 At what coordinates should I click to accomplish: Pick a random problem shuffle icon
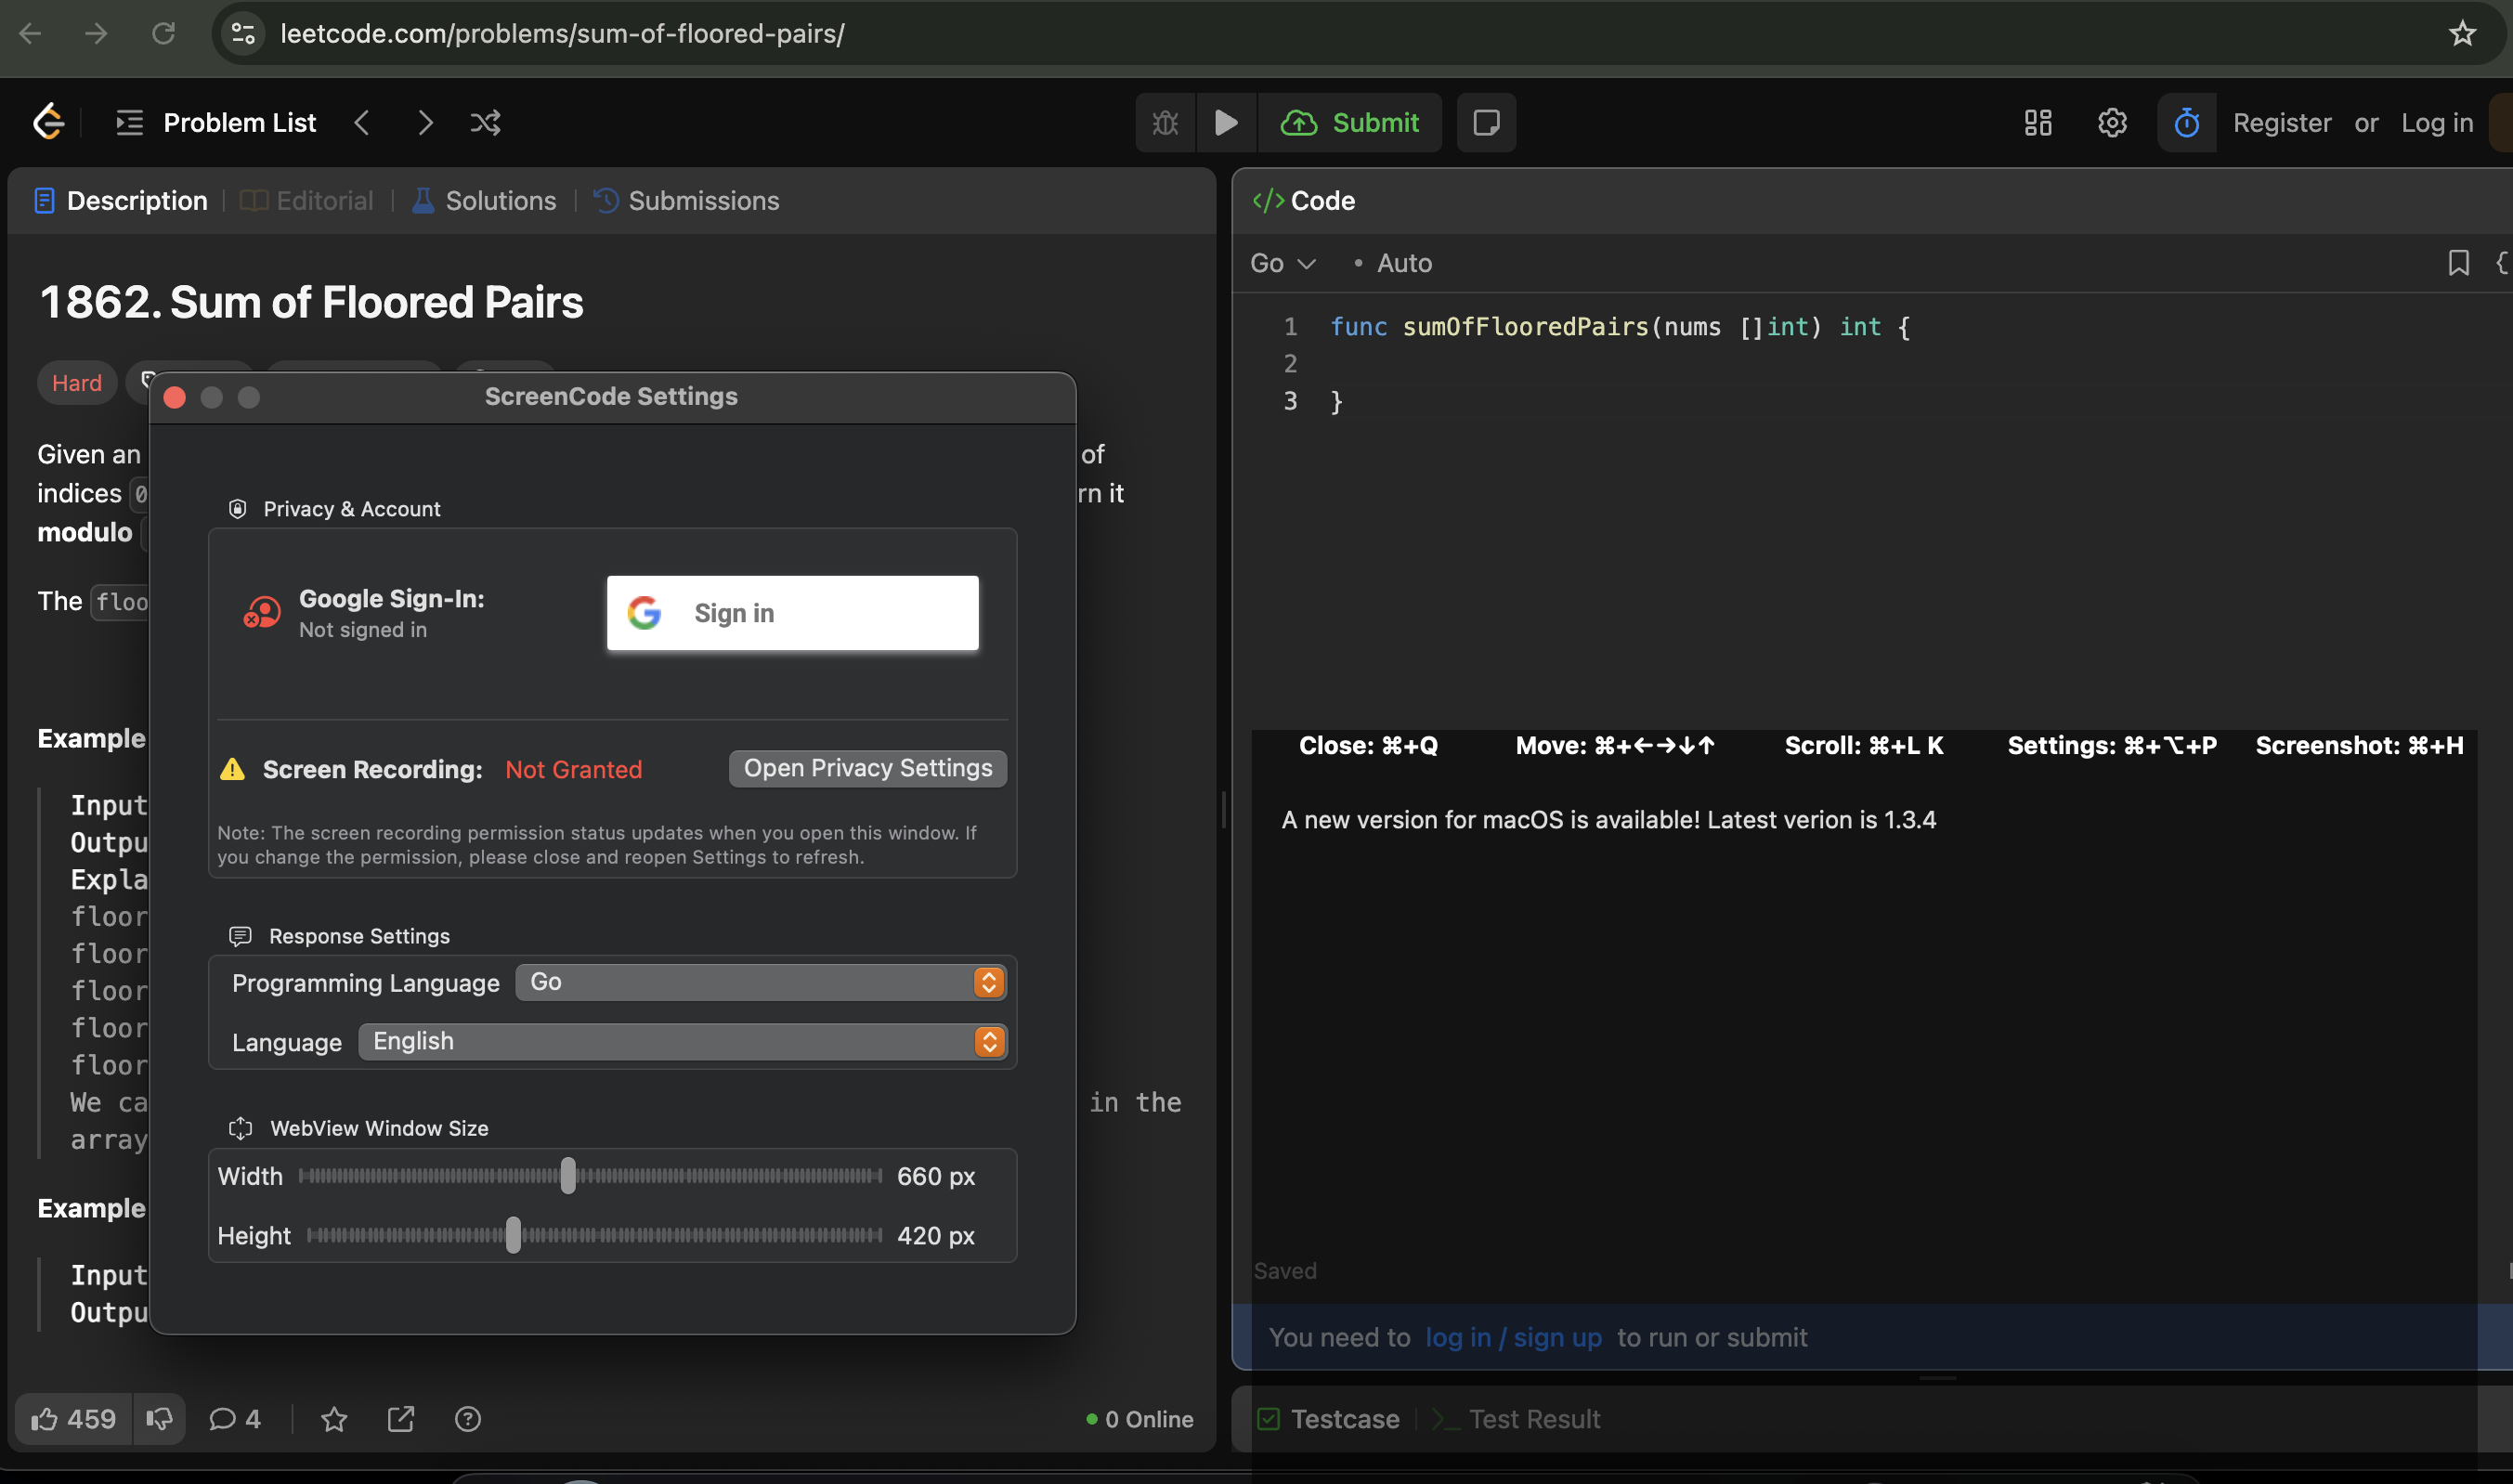pyautogui.click(x=486, y=122)
